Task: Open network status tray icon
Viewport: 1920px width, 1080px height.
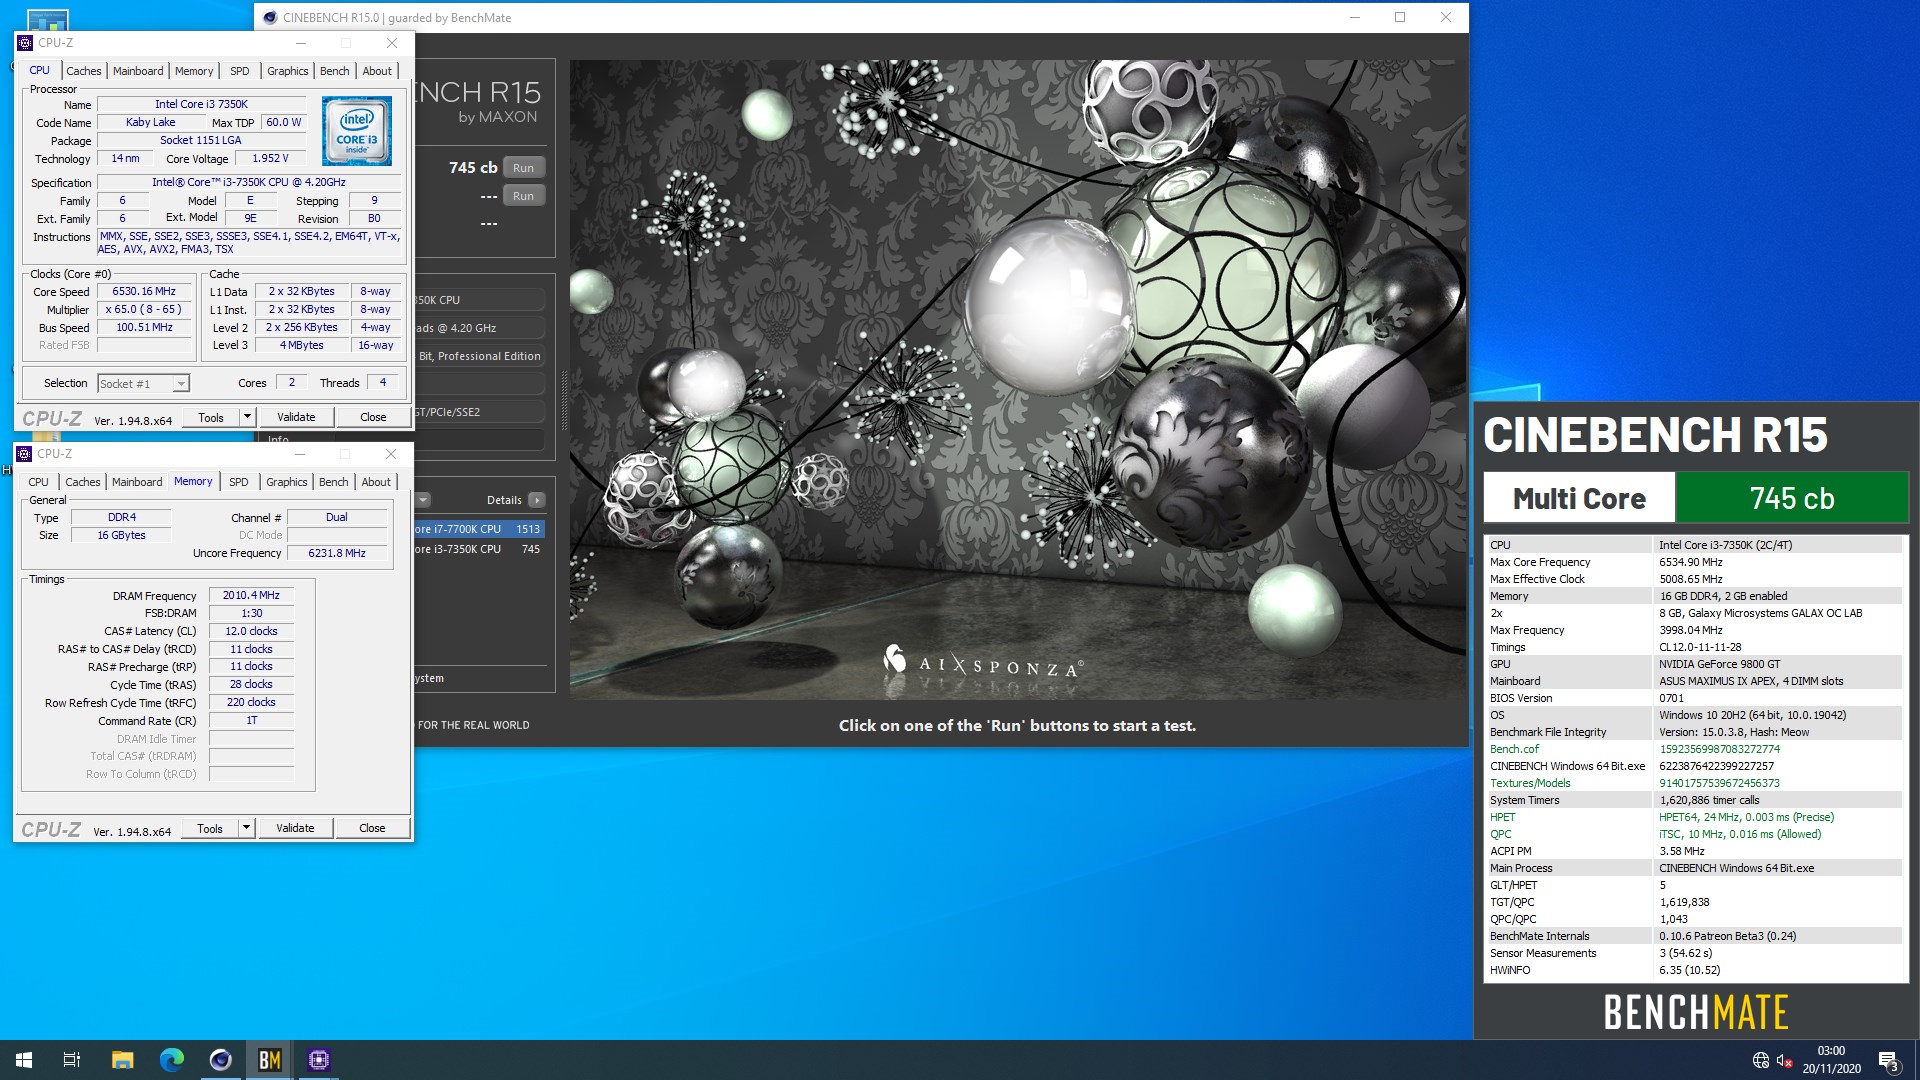Action: pos(1760,1060)
